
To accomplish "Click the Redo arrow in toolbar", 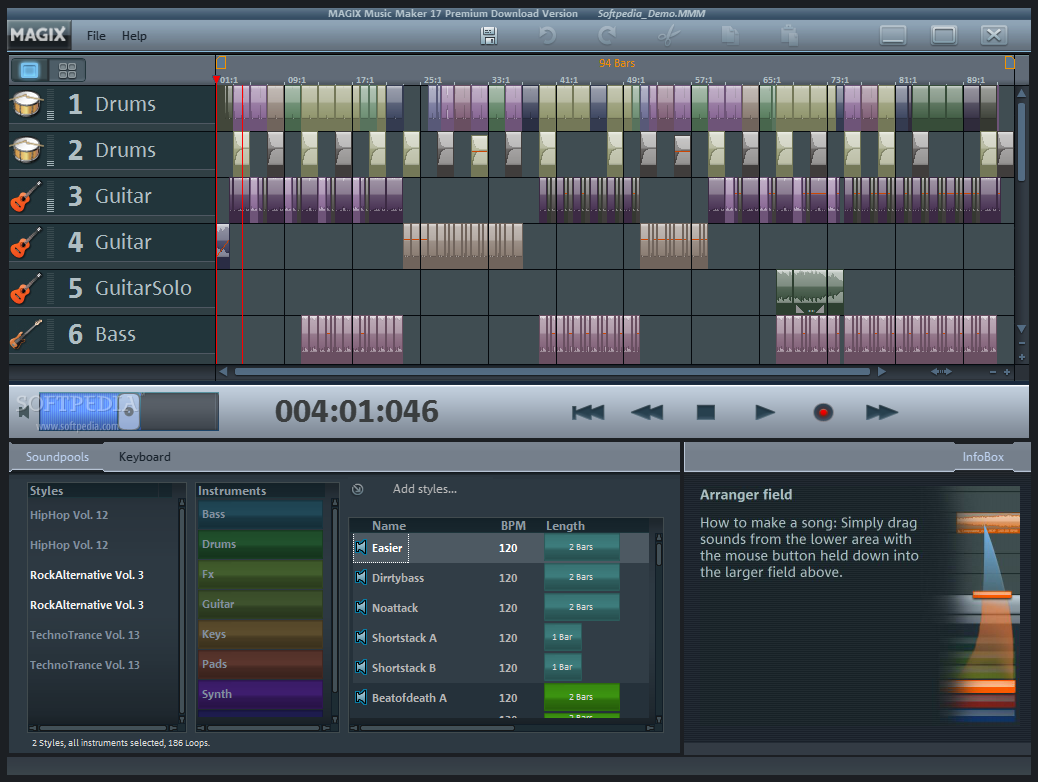I will 606,35.
